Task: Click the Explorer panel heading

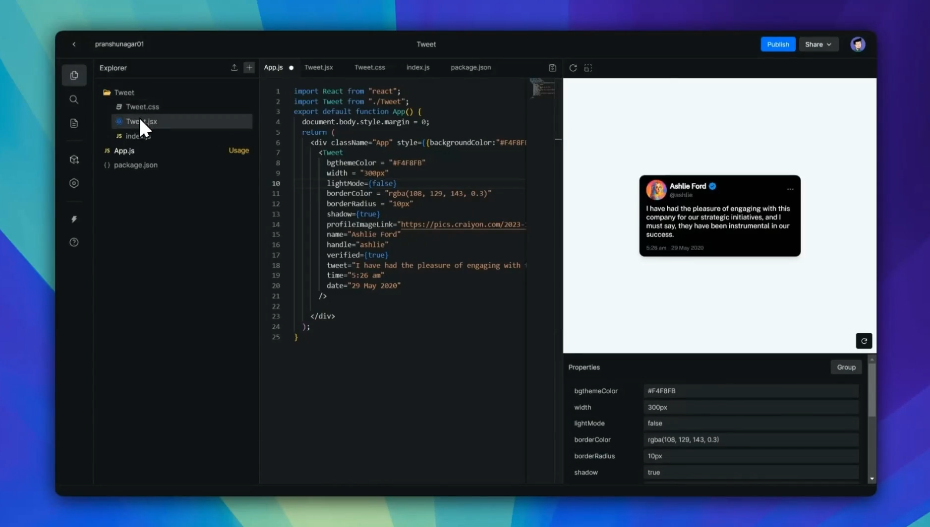Action: click(x=113, y=68)
